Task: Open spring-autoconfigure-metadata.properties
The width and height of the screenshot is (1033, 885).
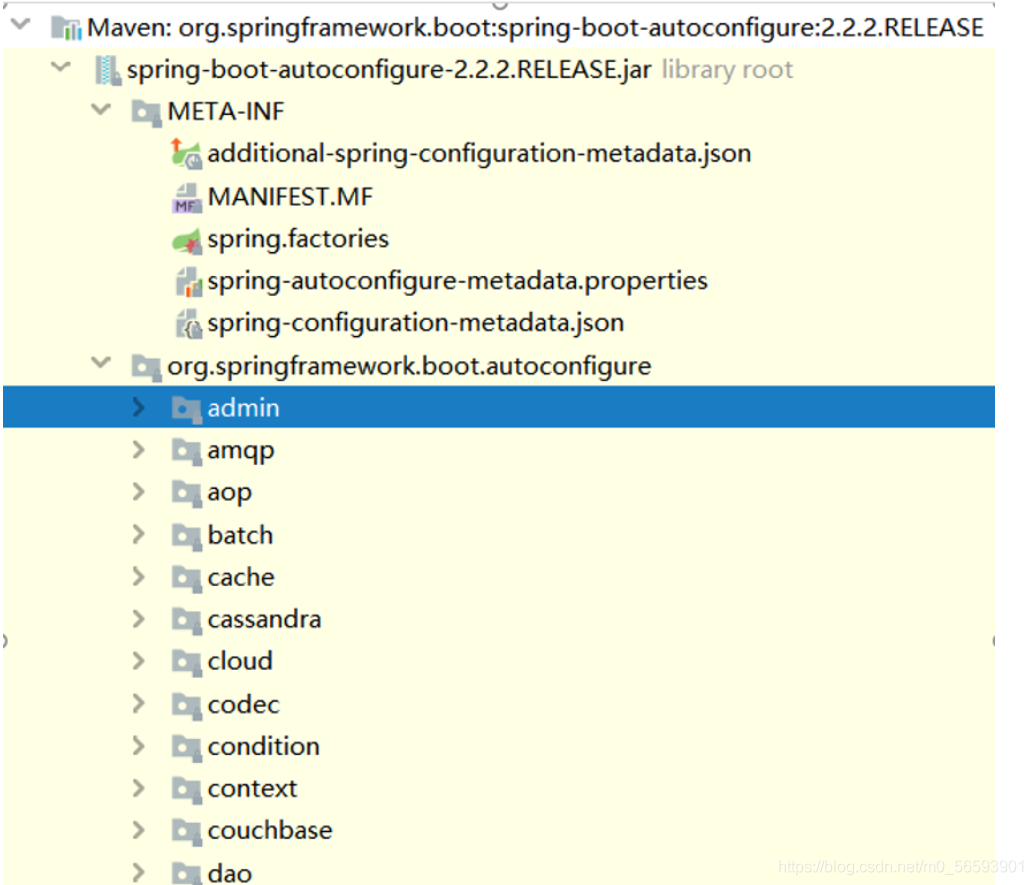Action: [457, 282]
